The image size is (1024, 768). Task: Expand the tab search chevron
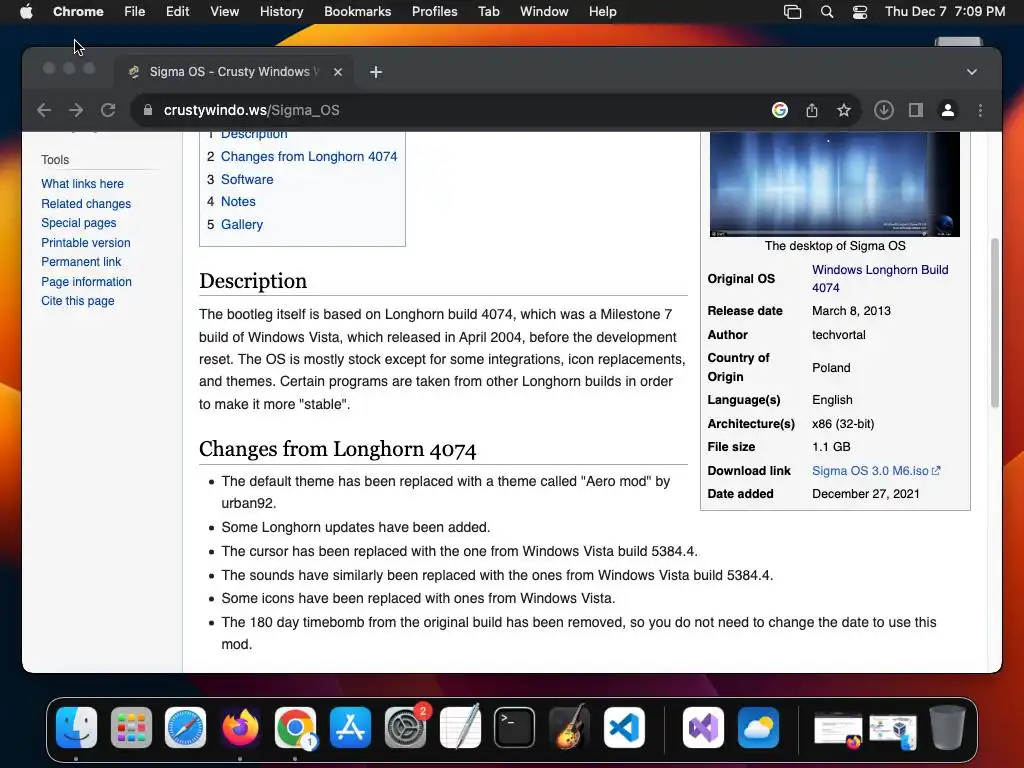(x=972, y=72)
